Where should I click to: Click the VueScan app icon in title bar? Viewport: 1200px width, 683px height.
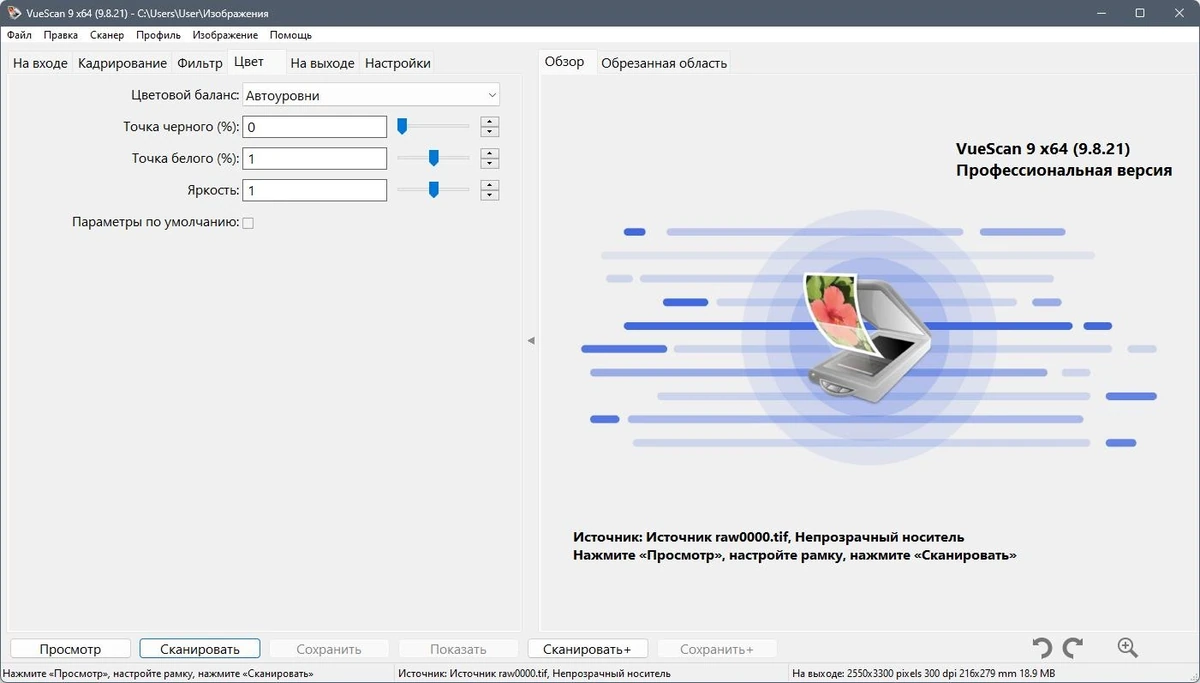coord(12,13)
